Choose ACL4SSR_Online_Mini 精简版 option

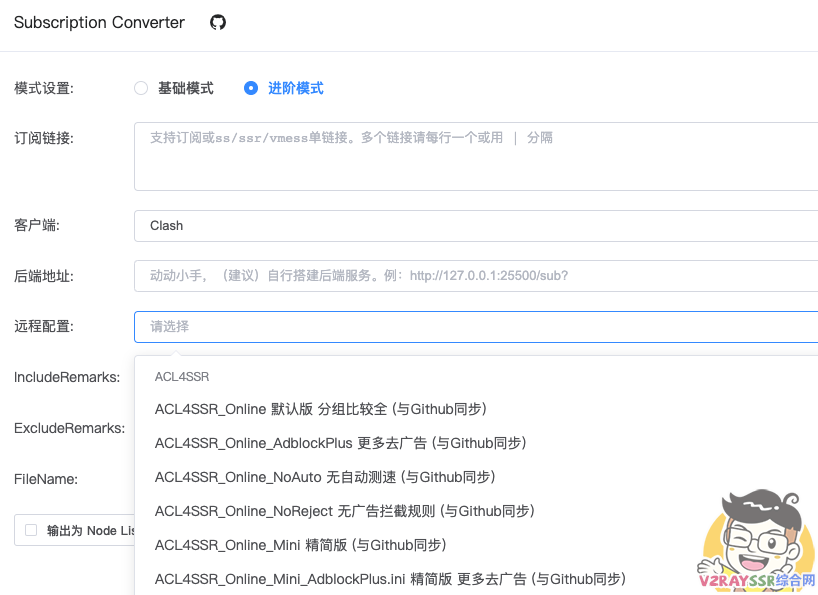pyautogui.click(x=300, y=545)
